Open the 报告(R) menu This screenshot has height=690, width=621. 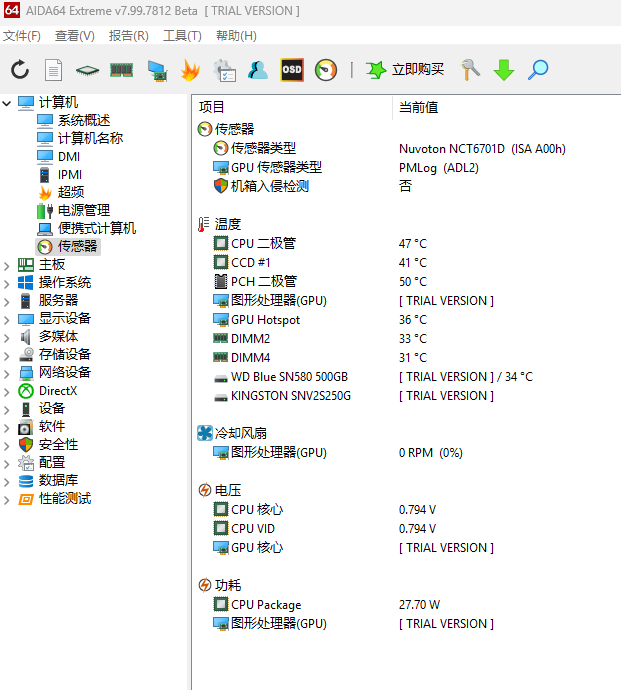click(129, 36)
